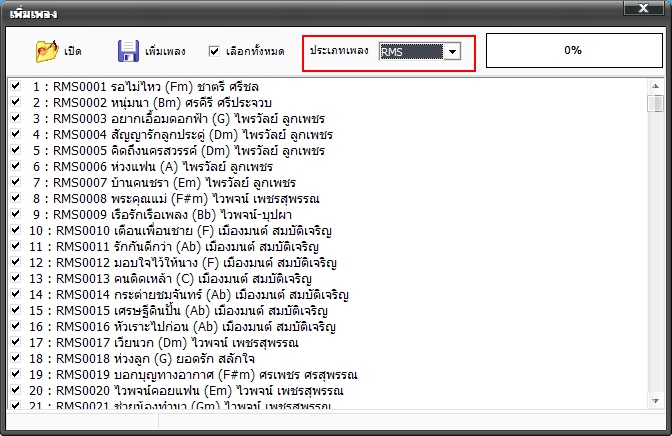Toggle checkbox for song 20 RMS0020

(15, 390)
